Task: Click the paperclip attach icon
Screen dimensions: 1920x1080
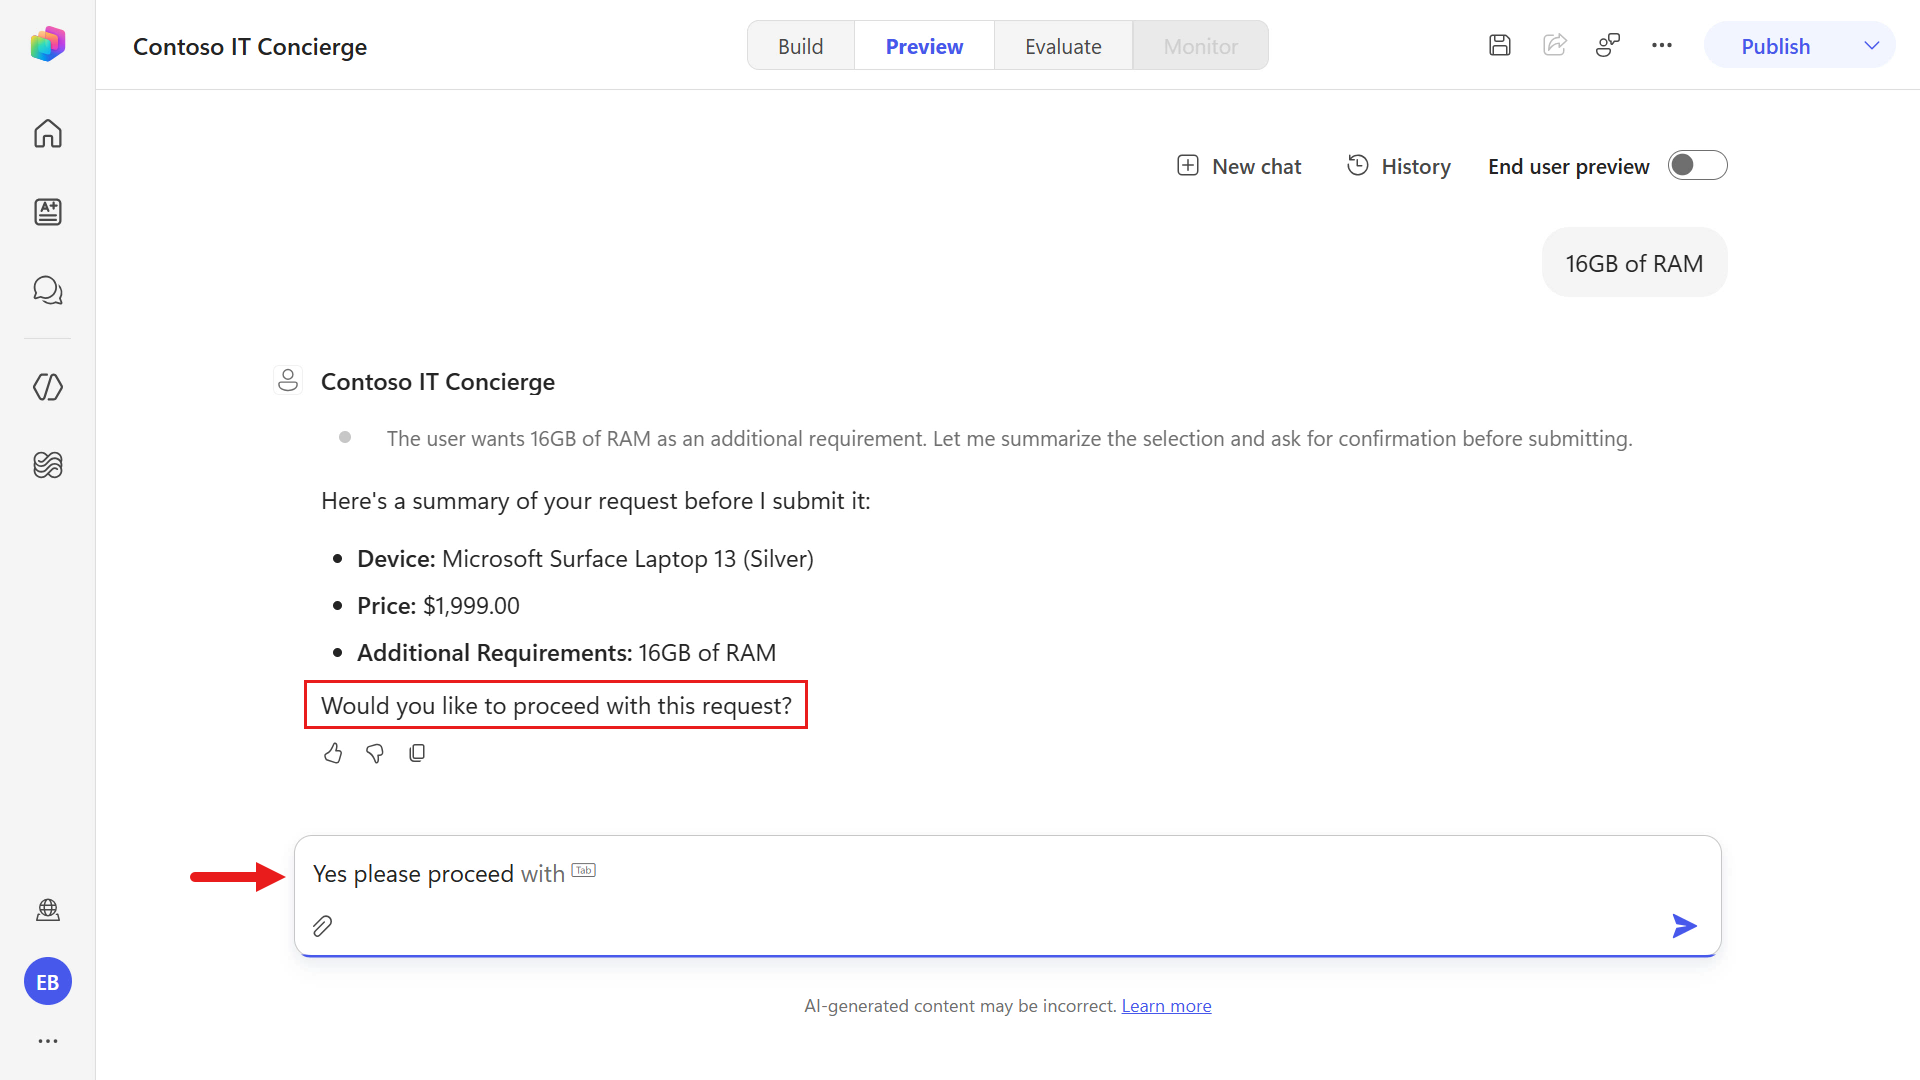Action: click(x=322, y=926)
